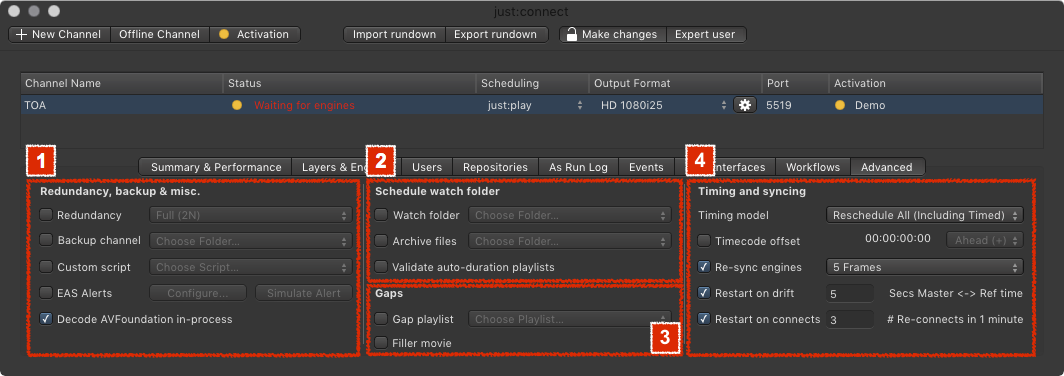Click yellow status dot next to Waiting for engines
The image size is (1064, 376).
(x=237, y=105)
